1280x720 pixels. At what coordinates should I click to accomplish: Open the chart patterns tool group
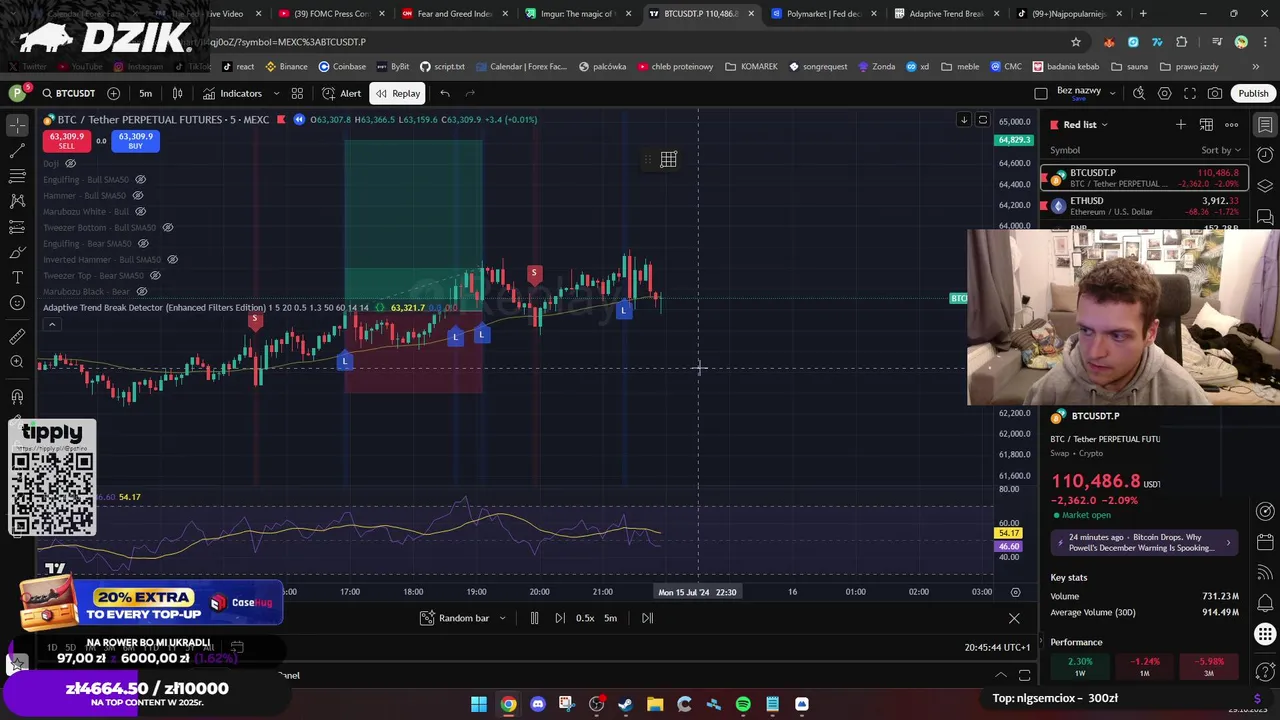(17, 201)
